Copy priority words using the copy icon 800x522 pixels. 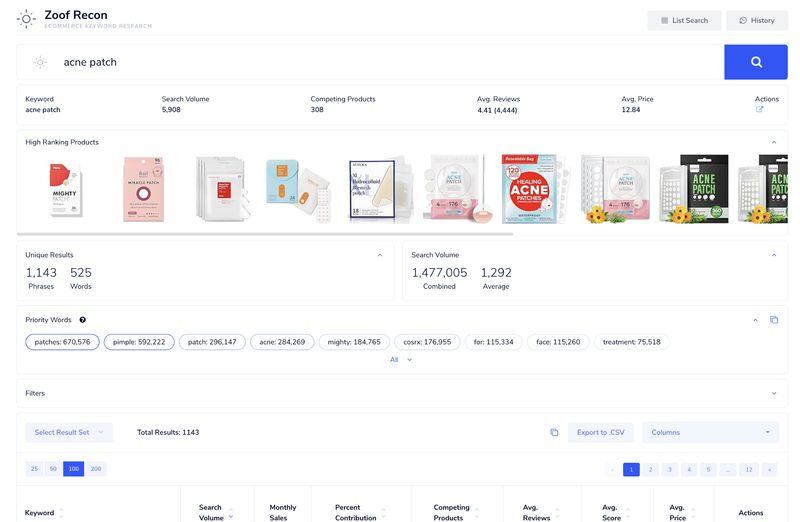click(x=773, y=320)
